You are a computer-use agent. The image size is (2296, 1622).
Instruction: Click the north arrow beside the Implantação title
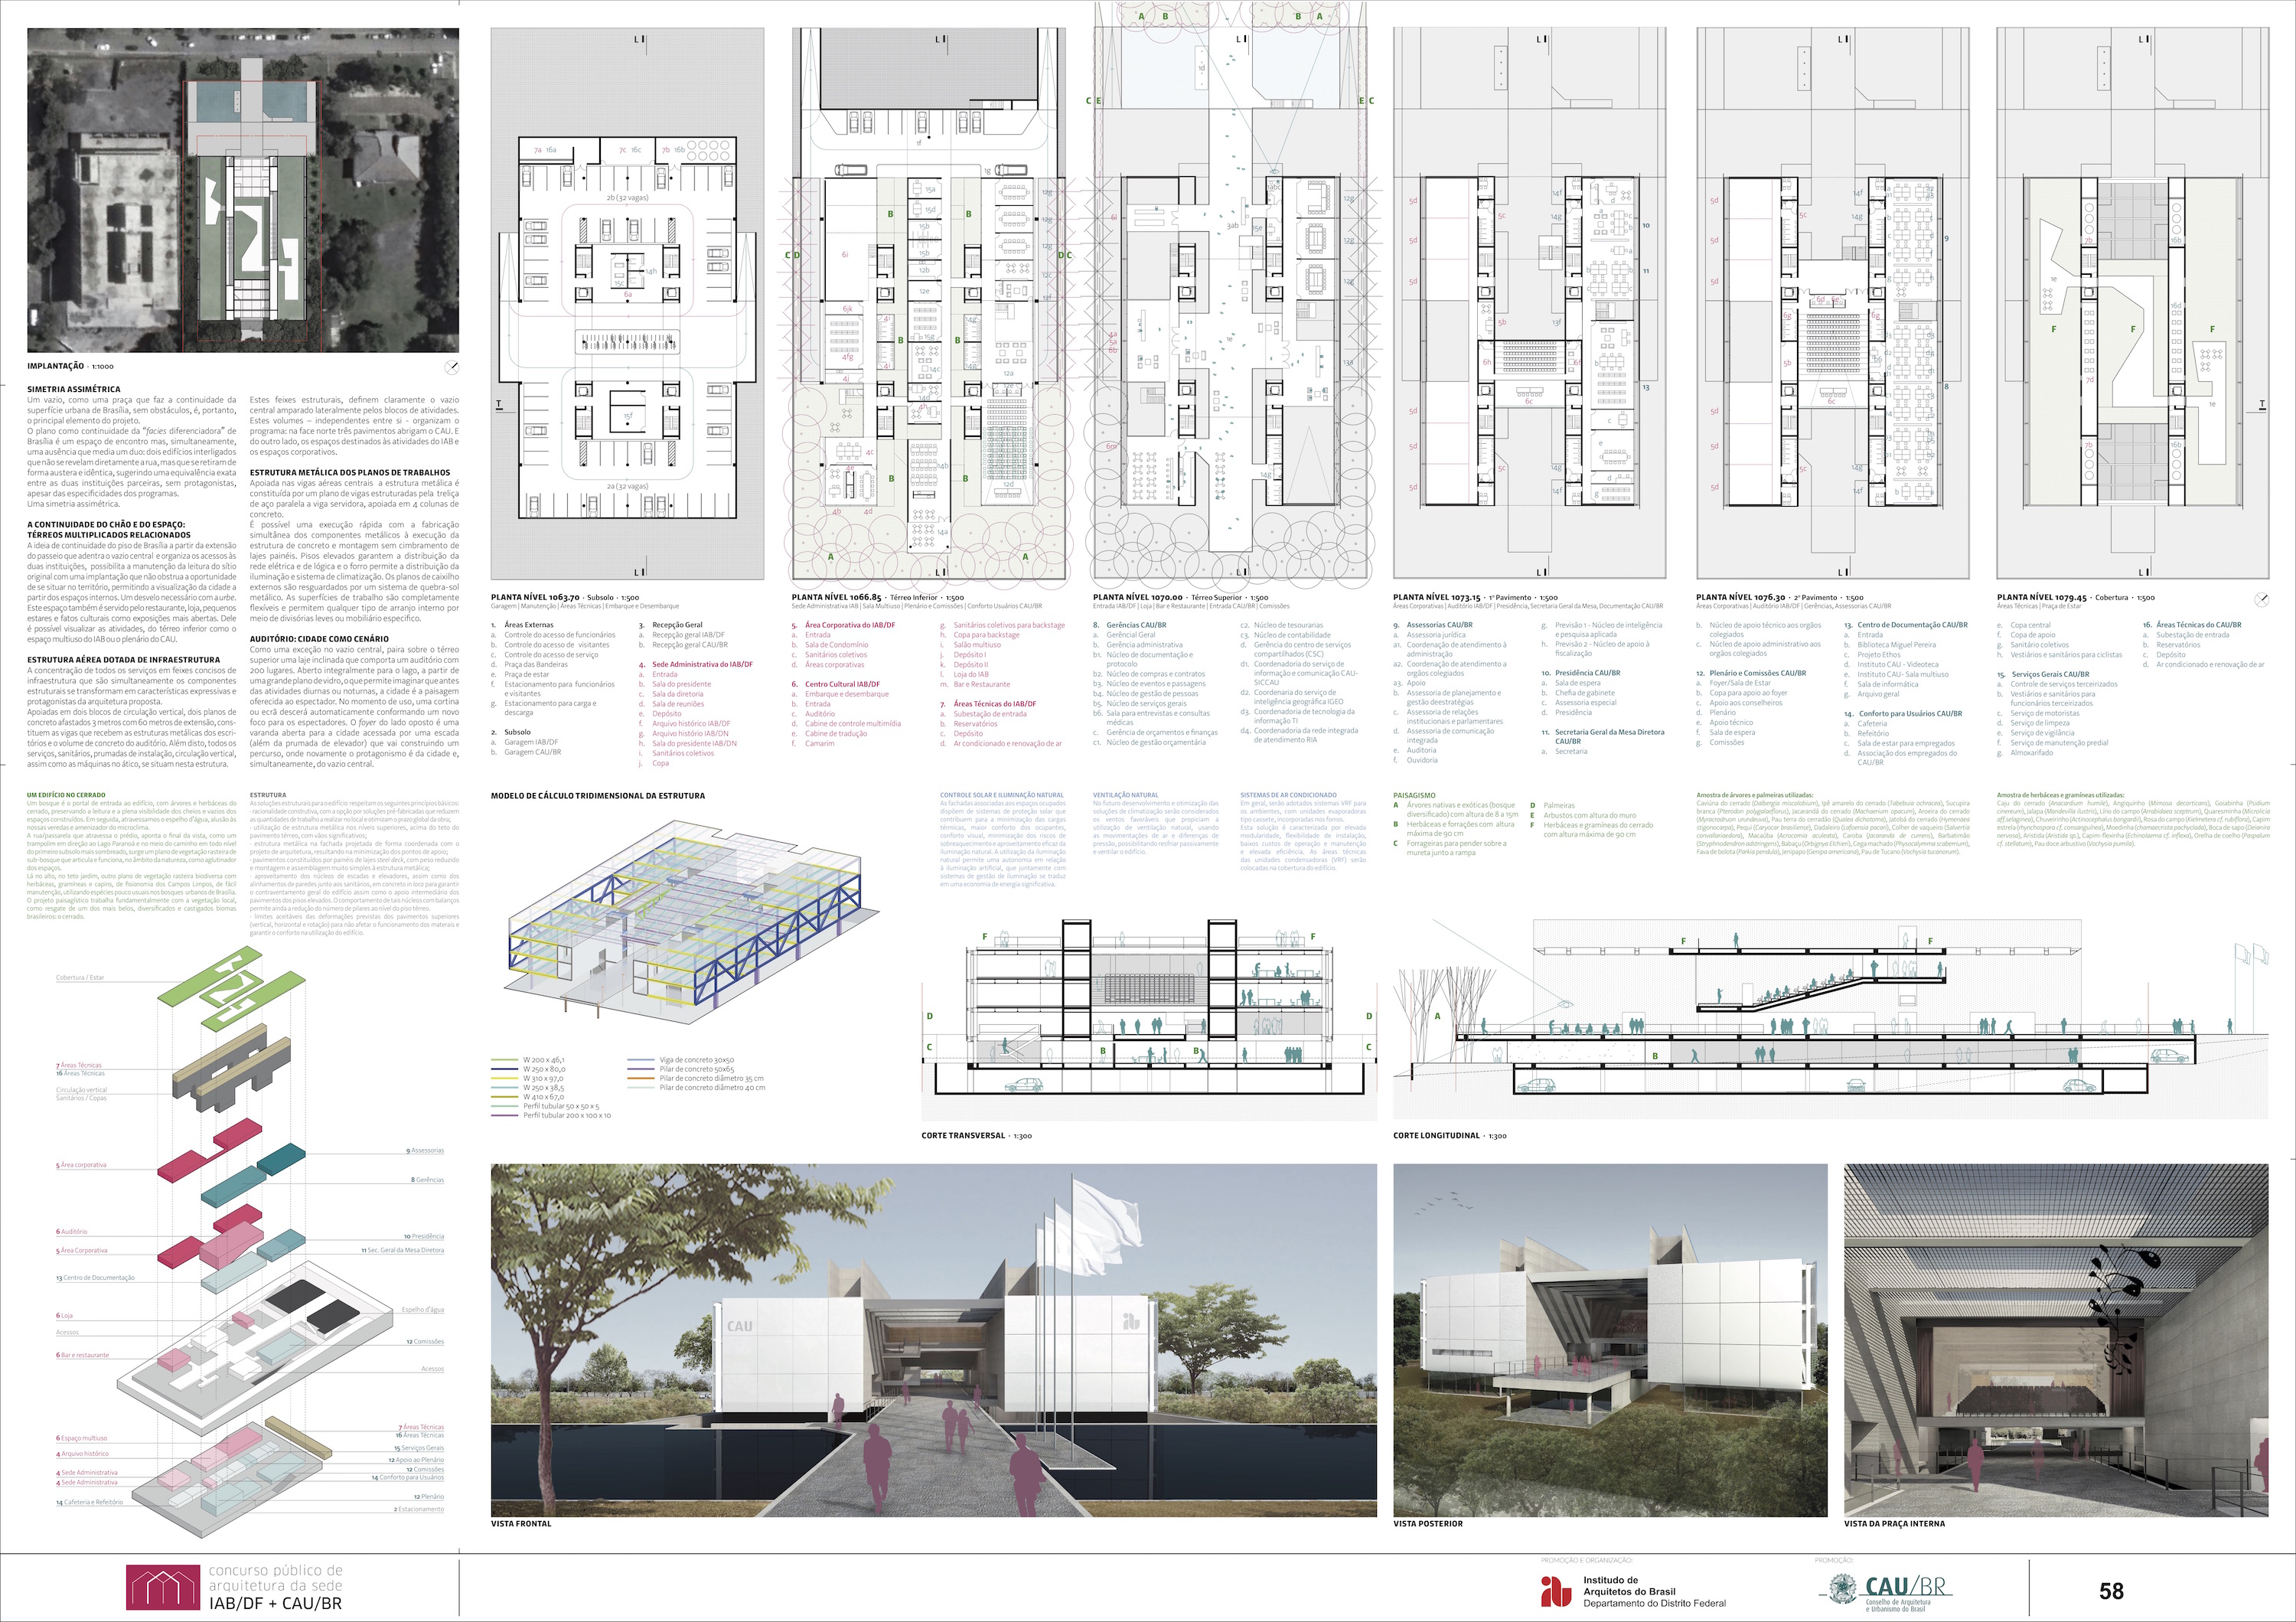point(451,367)
